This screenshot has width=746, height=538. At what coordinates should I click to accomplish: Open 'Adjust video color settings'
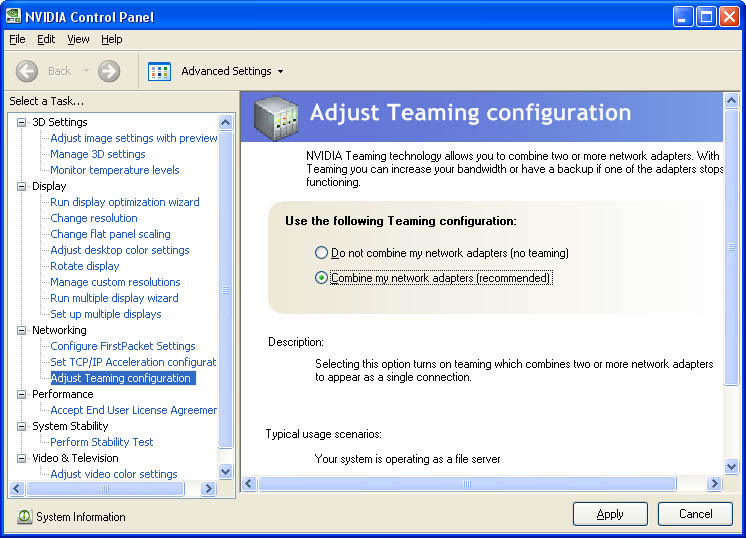[x=114, y=474]
